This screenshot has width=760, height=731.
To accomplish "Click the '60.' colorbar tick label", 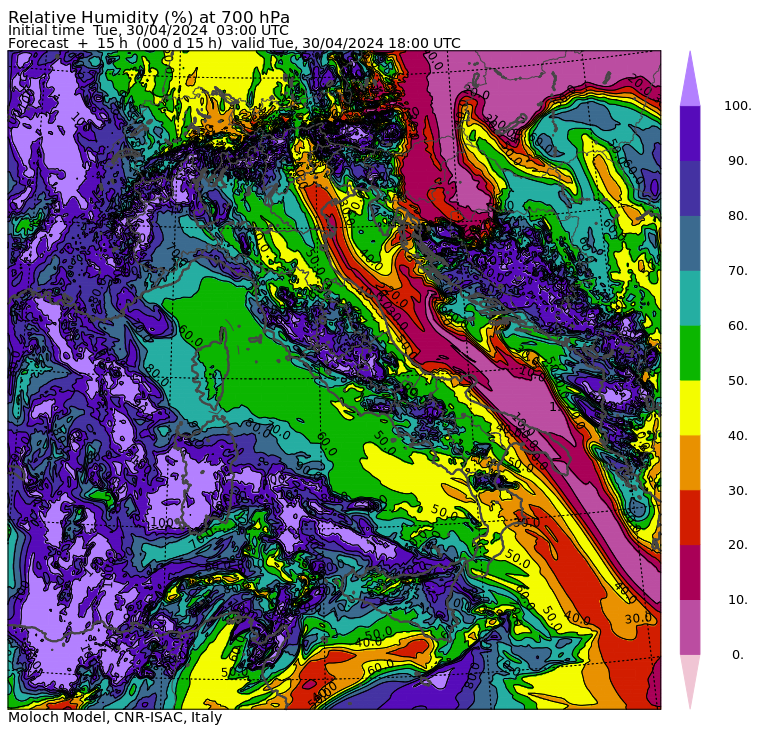I will pos(738,326).
